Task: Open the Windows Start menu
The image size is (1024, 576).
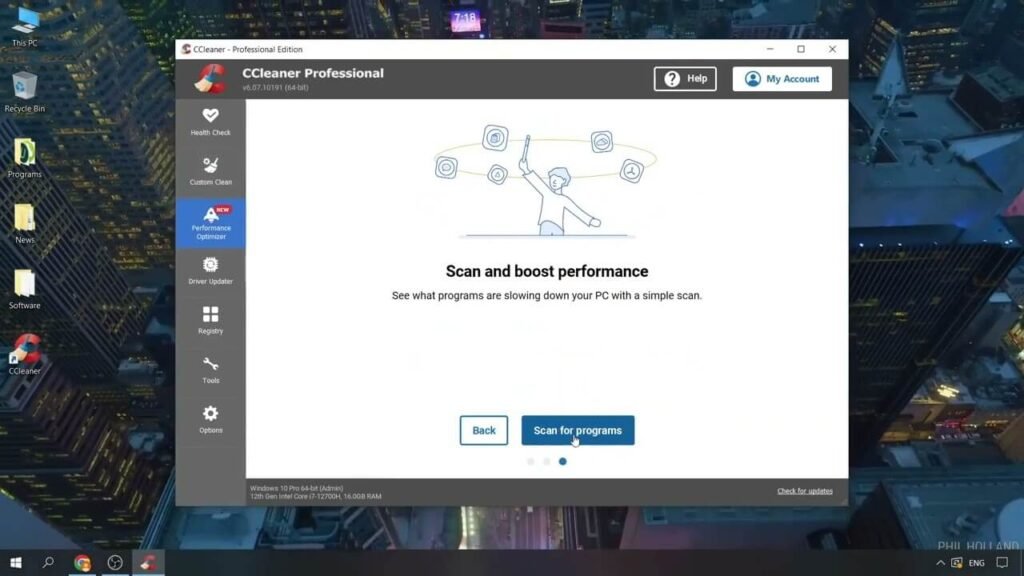Action: [16, 562]
